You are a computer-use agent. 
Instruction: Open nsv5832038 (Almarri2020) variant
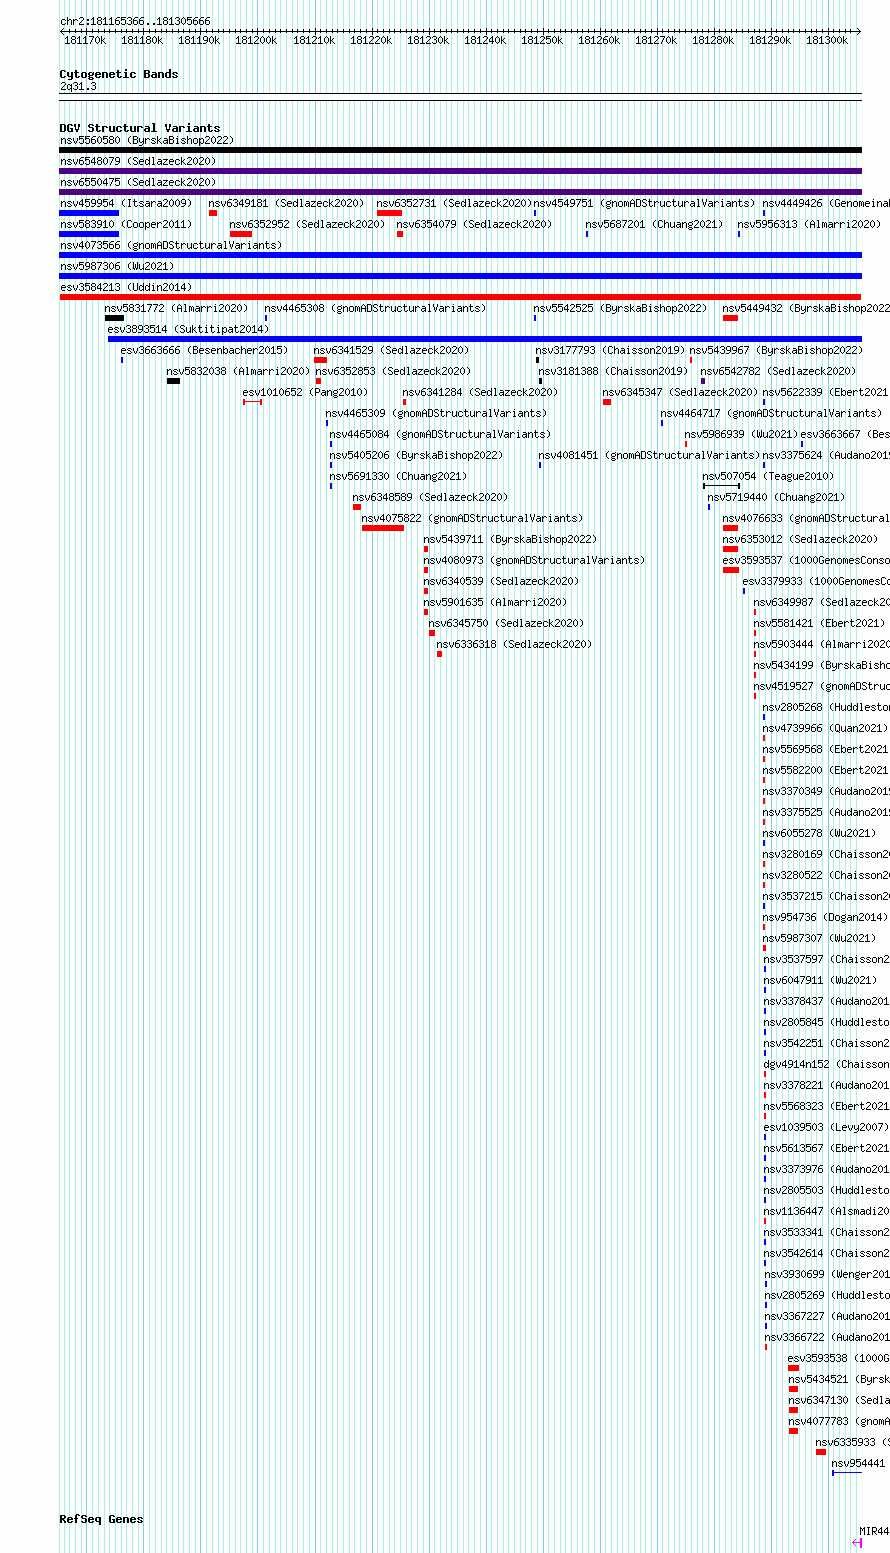tap(239, 372)
